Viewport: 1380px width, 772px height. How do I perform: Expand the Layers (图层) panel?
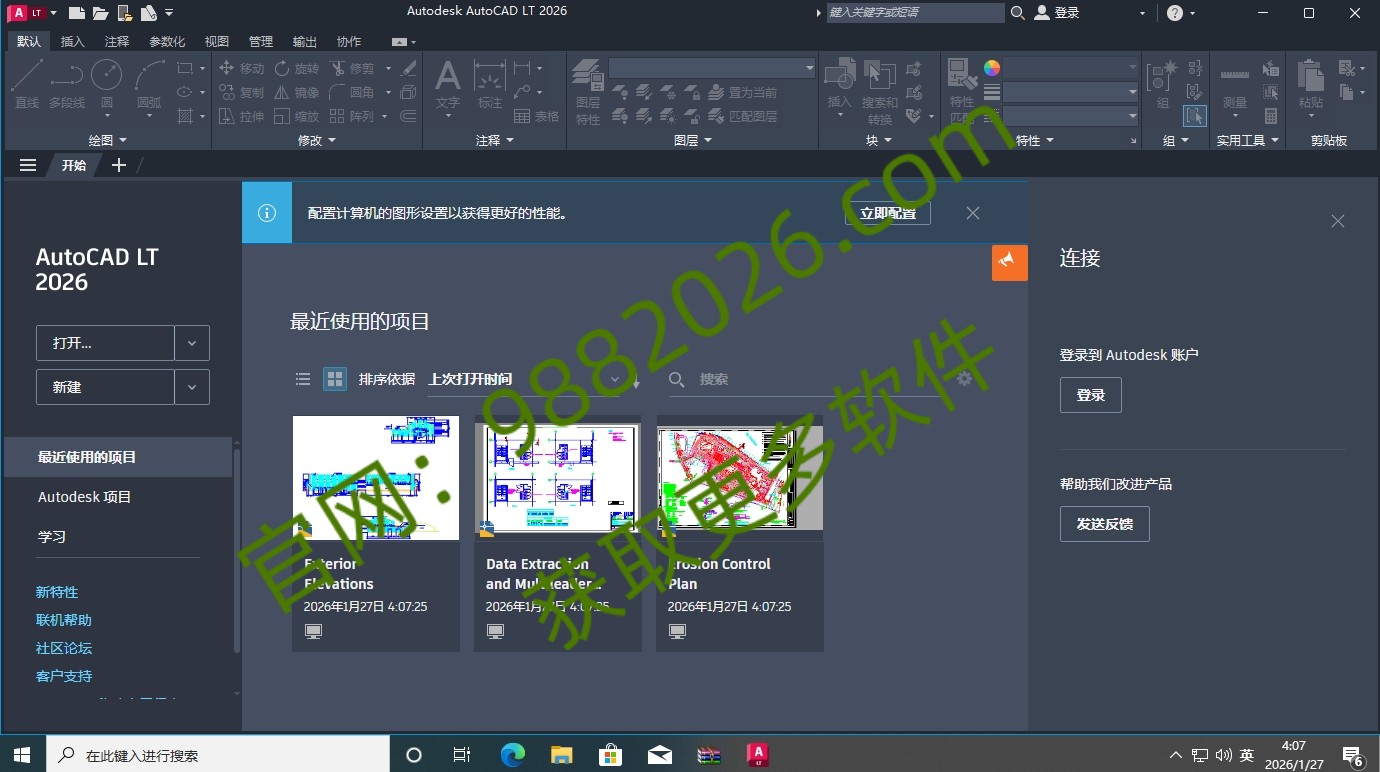coord(692,141)
